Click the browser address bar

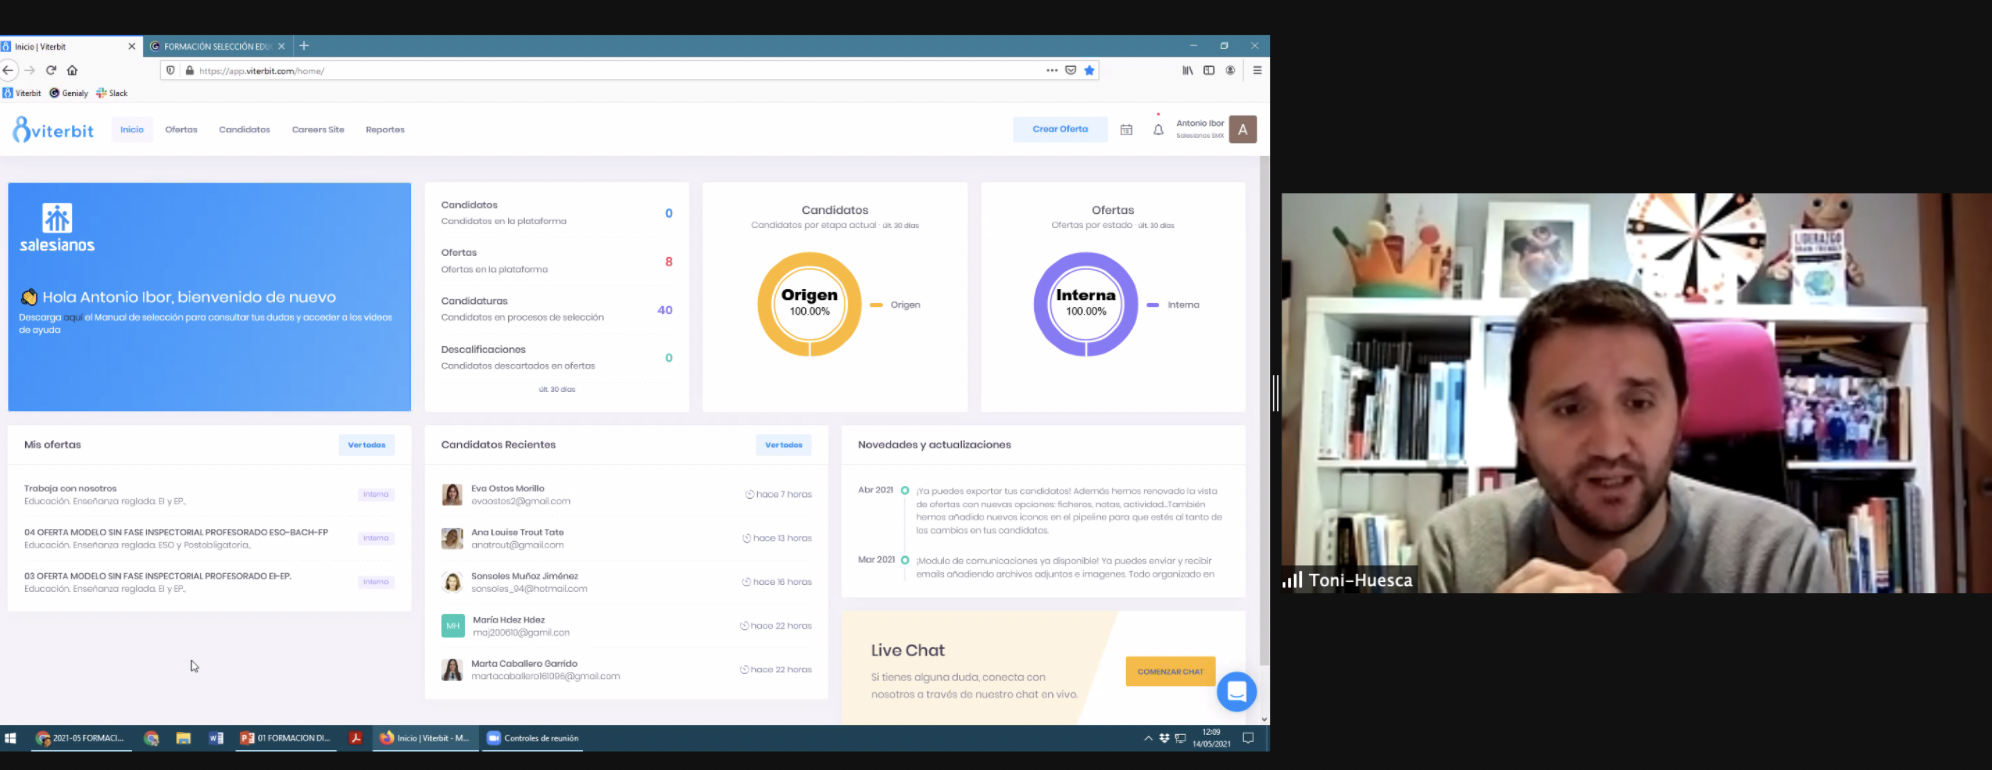click(x=600, y=71)
